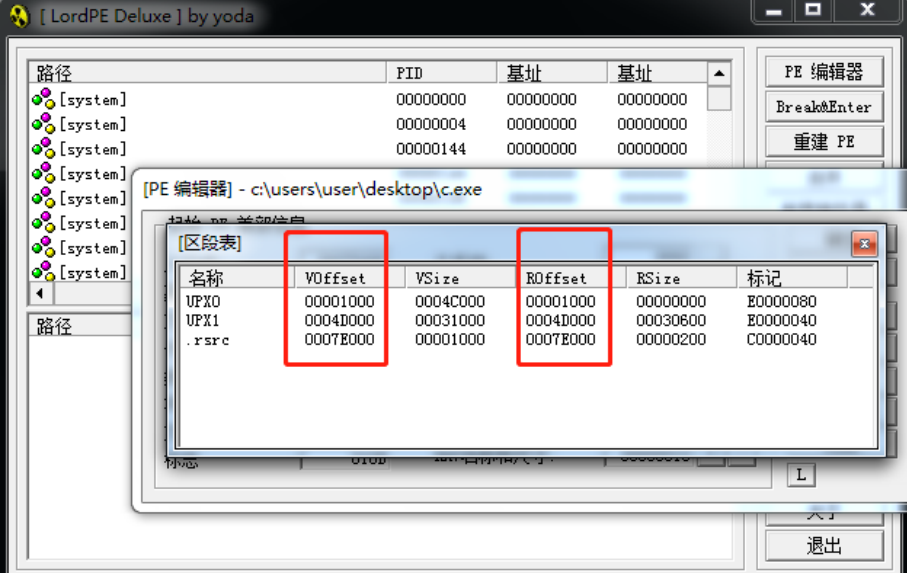Select the .rsrc section row

502,339
